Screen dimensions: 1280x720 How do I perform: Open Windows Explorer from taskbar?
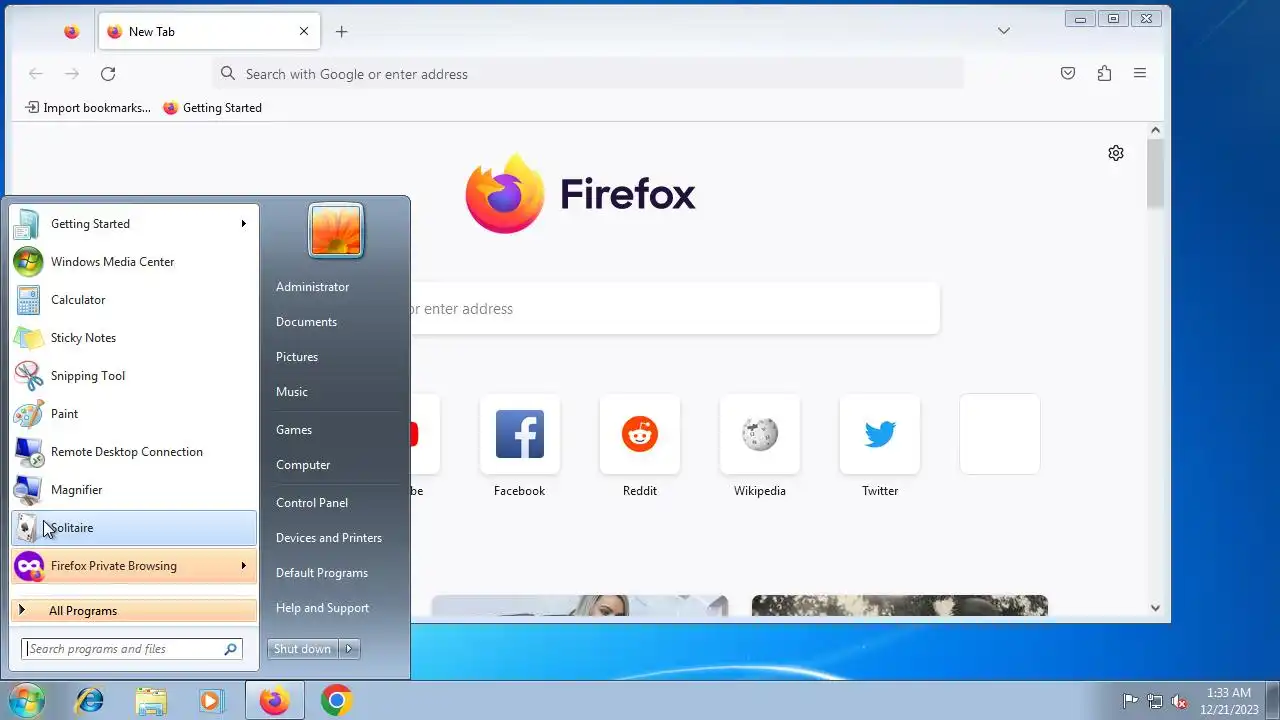pyautogui.click(x=151, y=701)
